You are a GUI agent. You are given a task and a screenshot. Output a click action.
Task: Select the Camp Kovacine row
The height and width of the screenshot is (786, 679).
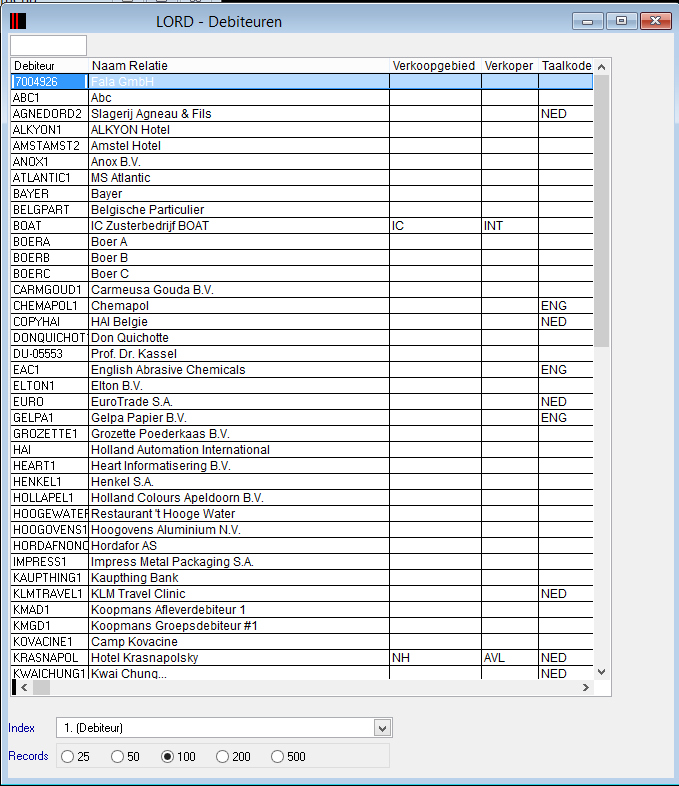point(302,642)
